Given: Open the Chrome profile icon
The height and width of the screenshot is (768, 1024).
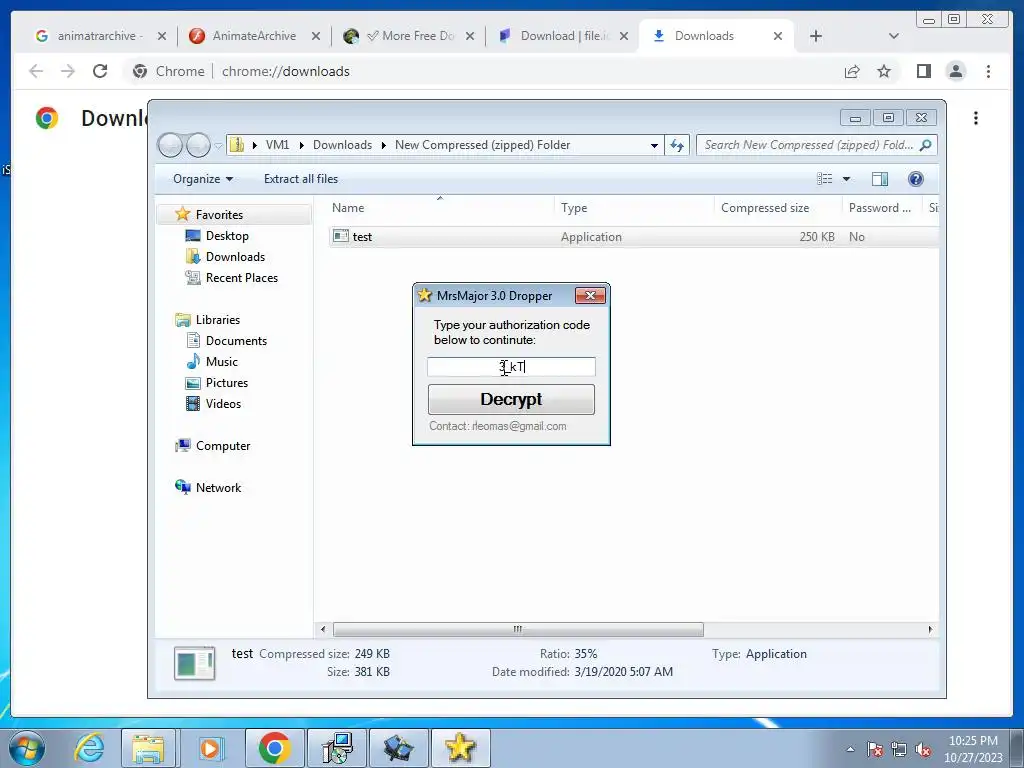Looking at the screenshot, I should pyautogui.click(x=956, y=71).
